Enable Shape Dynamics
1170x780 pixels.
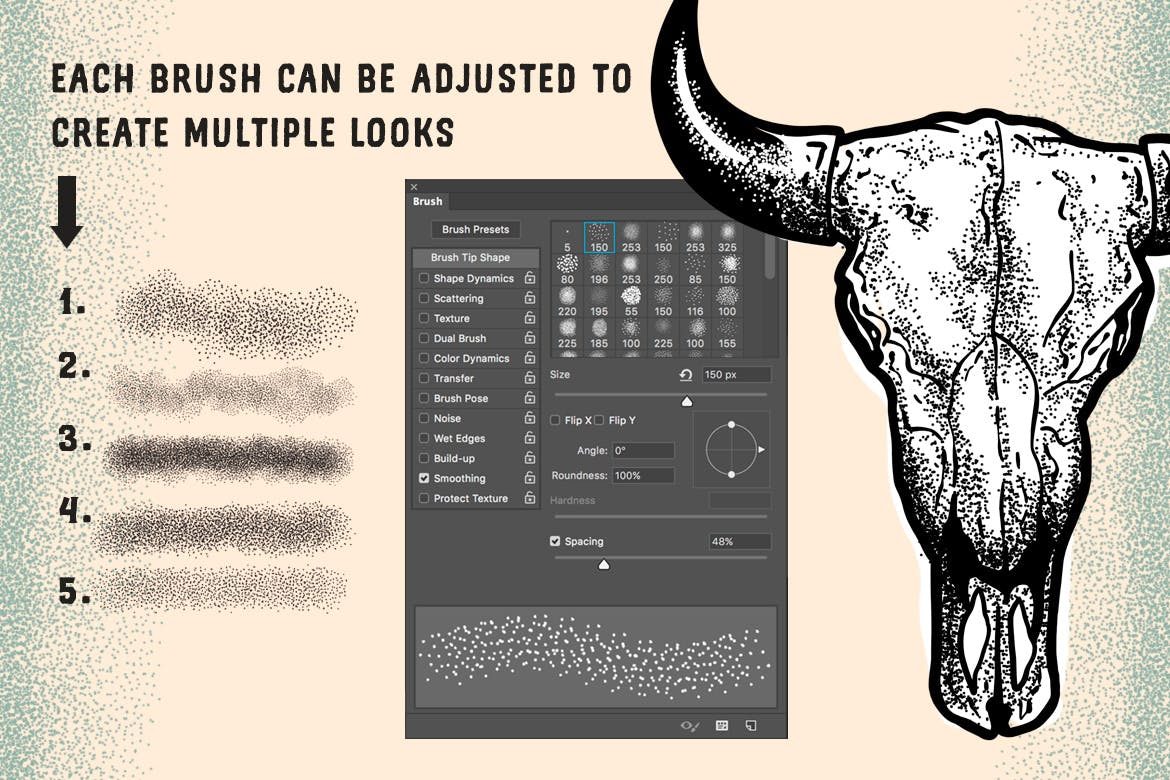click(424, 278)
